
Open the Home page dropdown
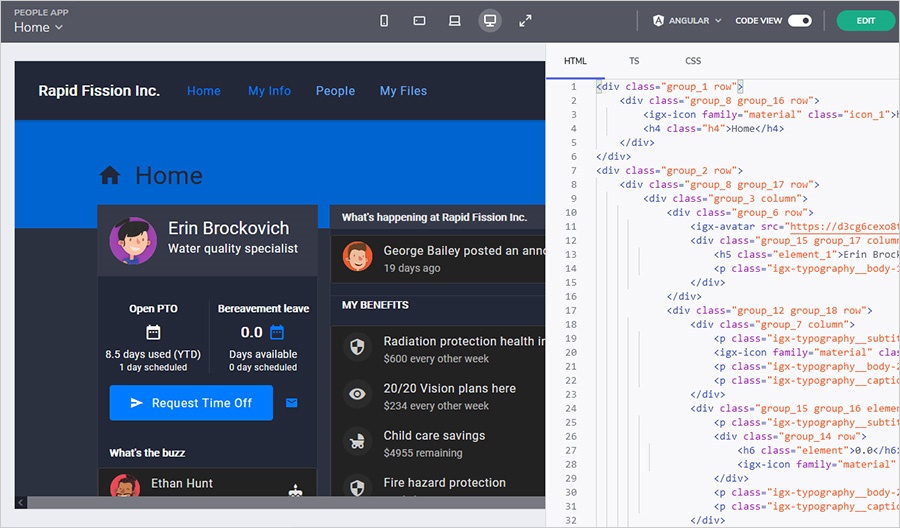click(38, 27)
